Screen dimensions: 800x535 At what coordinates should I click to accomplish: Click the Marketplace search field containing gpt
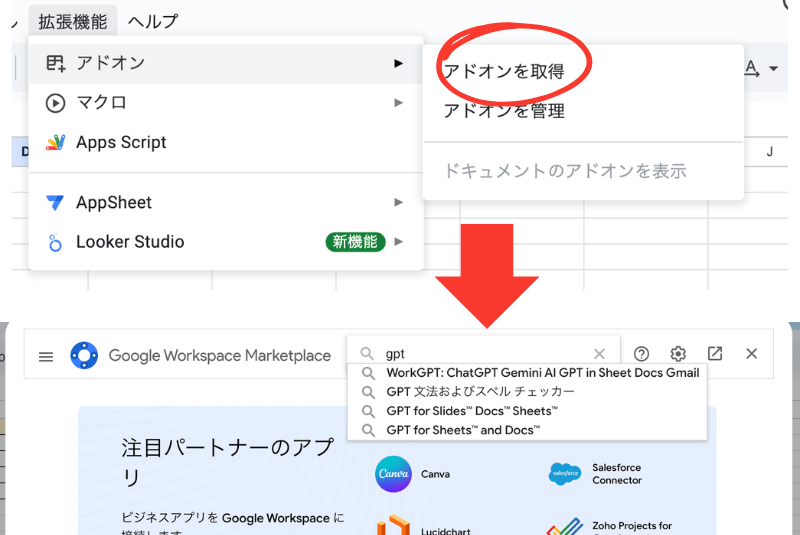point(483,353)
